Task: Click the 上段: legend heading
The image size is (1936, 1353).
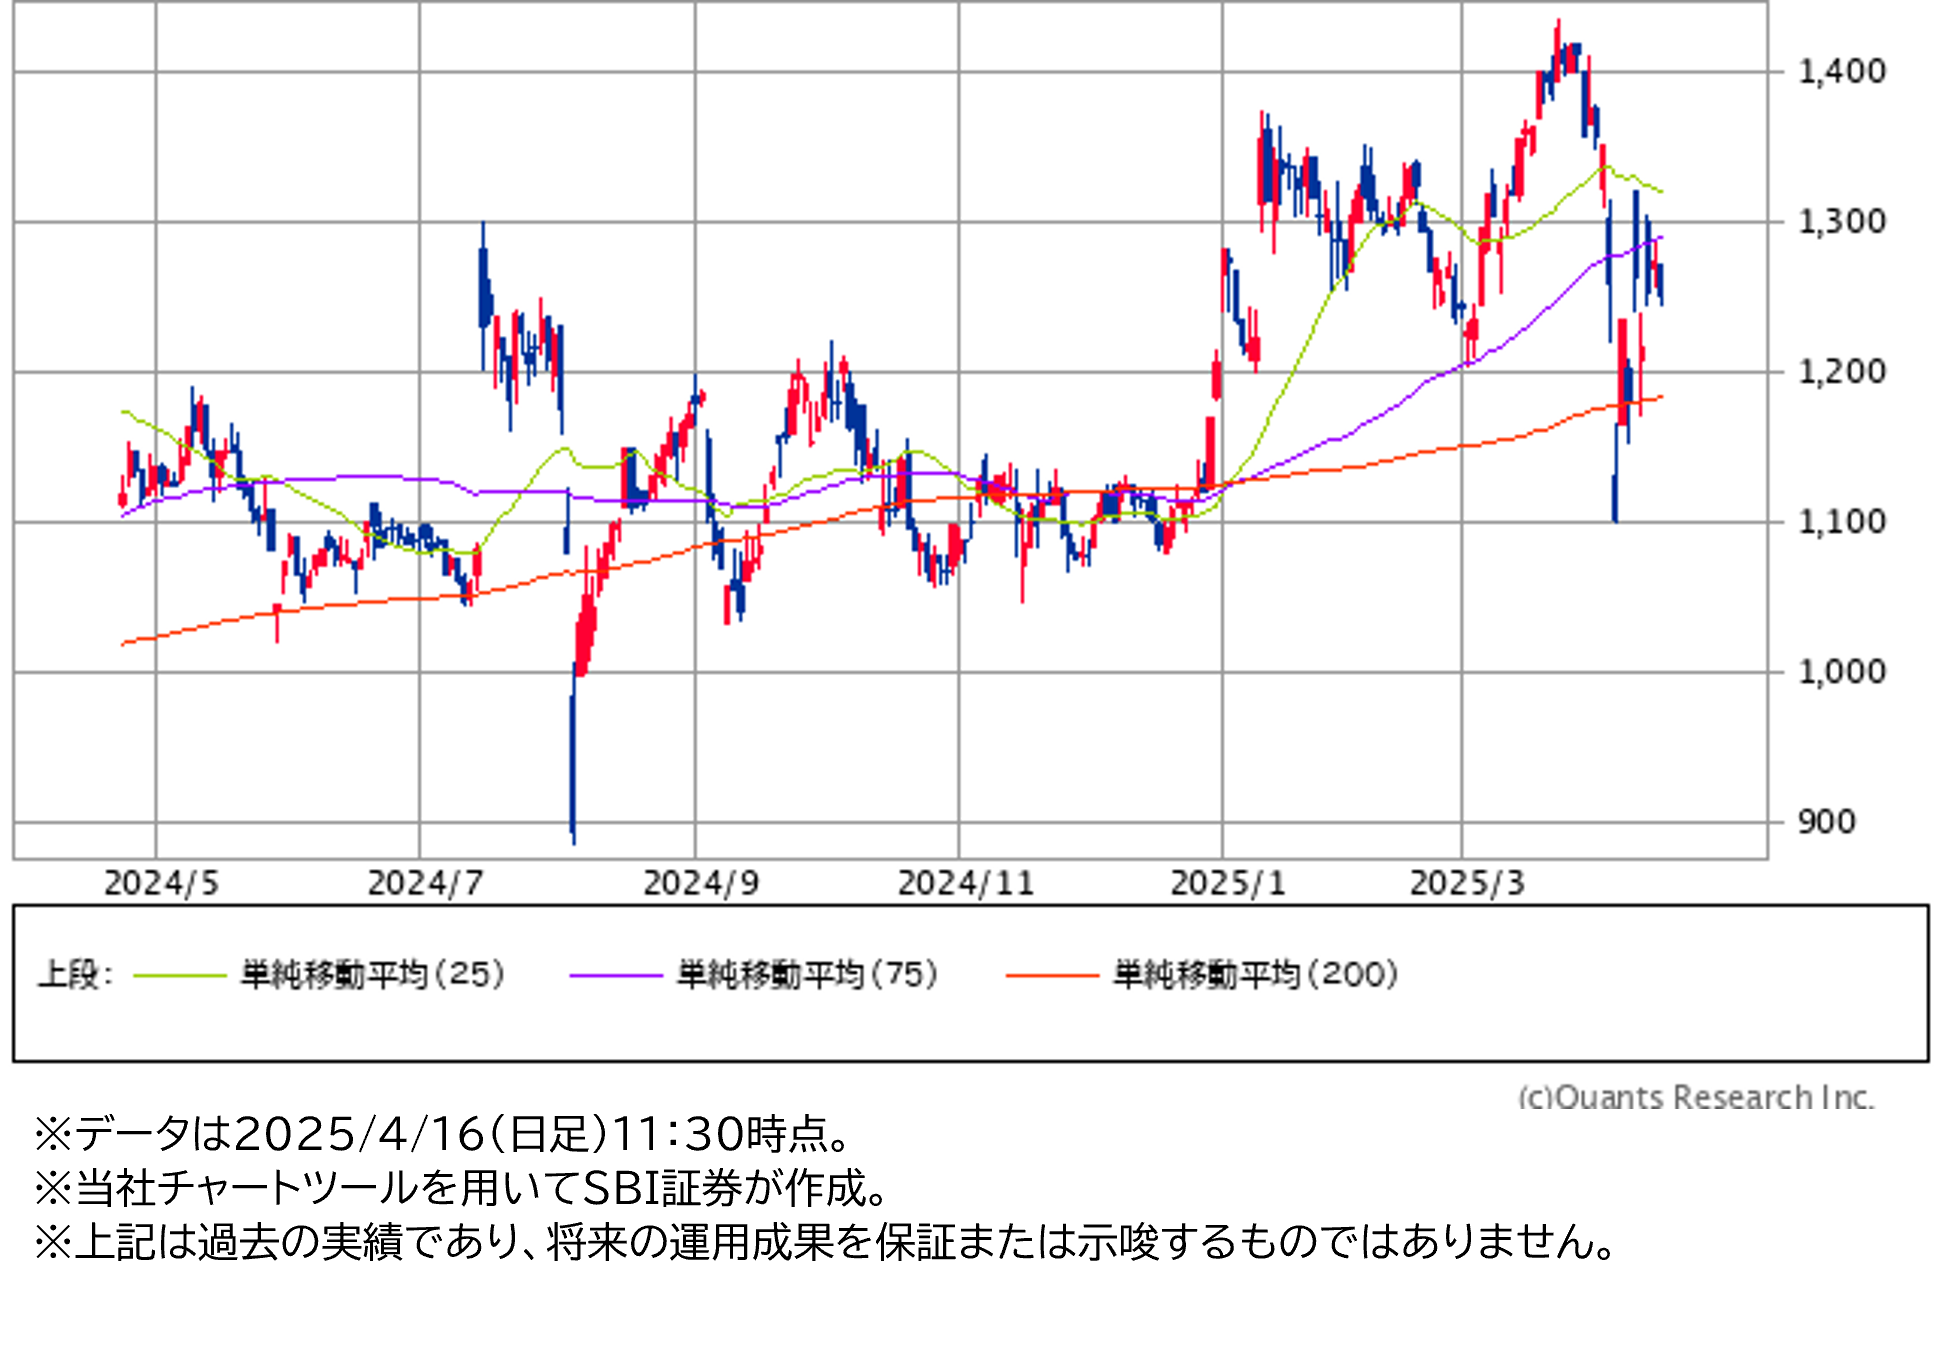Action: pos(76,974)
